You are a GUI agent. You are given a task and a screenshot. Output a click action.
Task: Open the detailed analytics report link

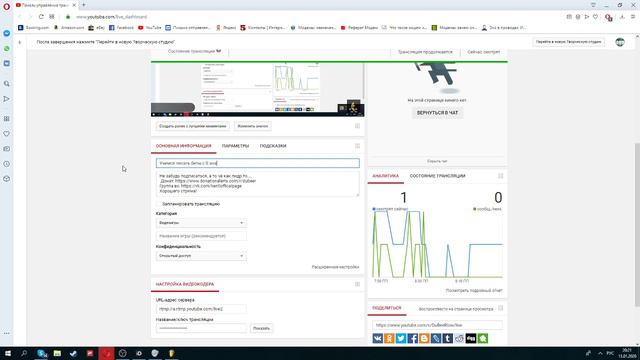click(474, 291)
